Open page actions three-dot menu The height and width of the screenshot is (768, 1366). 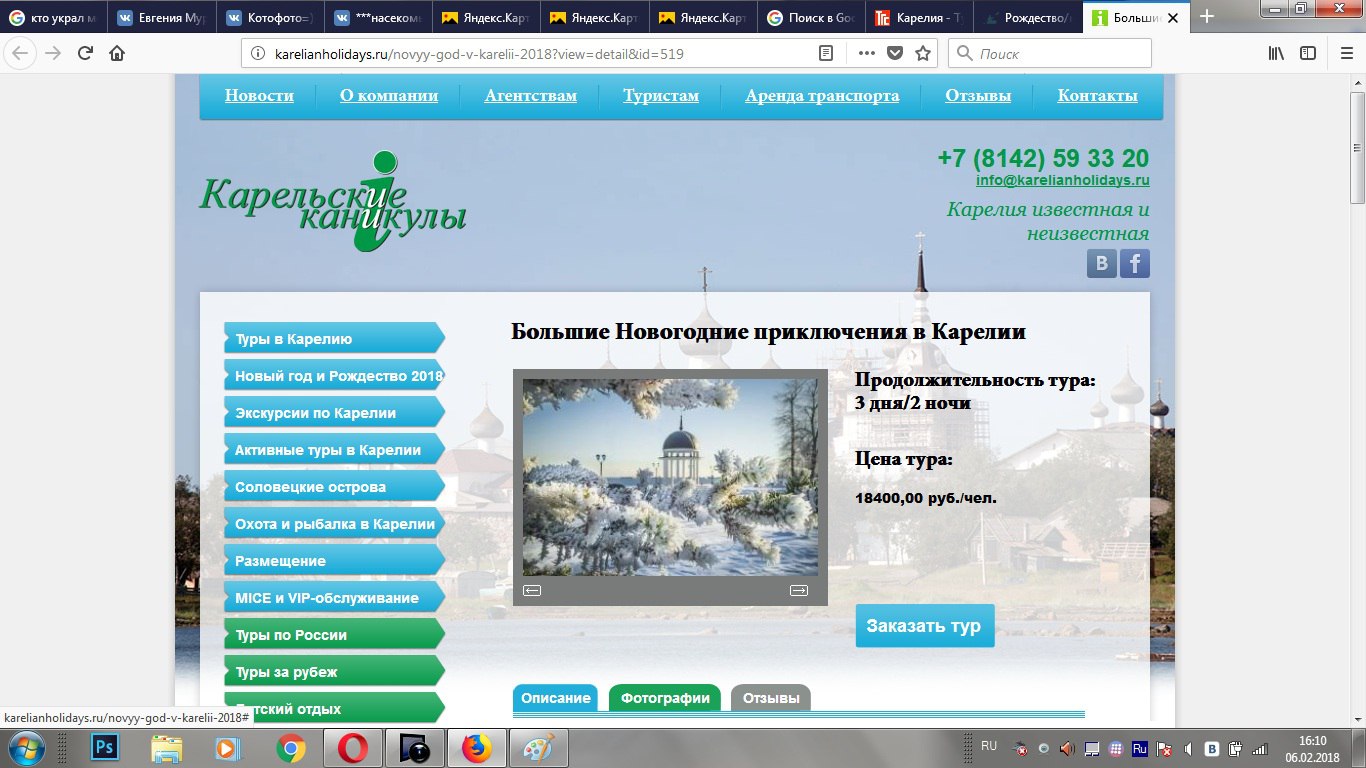866,53
